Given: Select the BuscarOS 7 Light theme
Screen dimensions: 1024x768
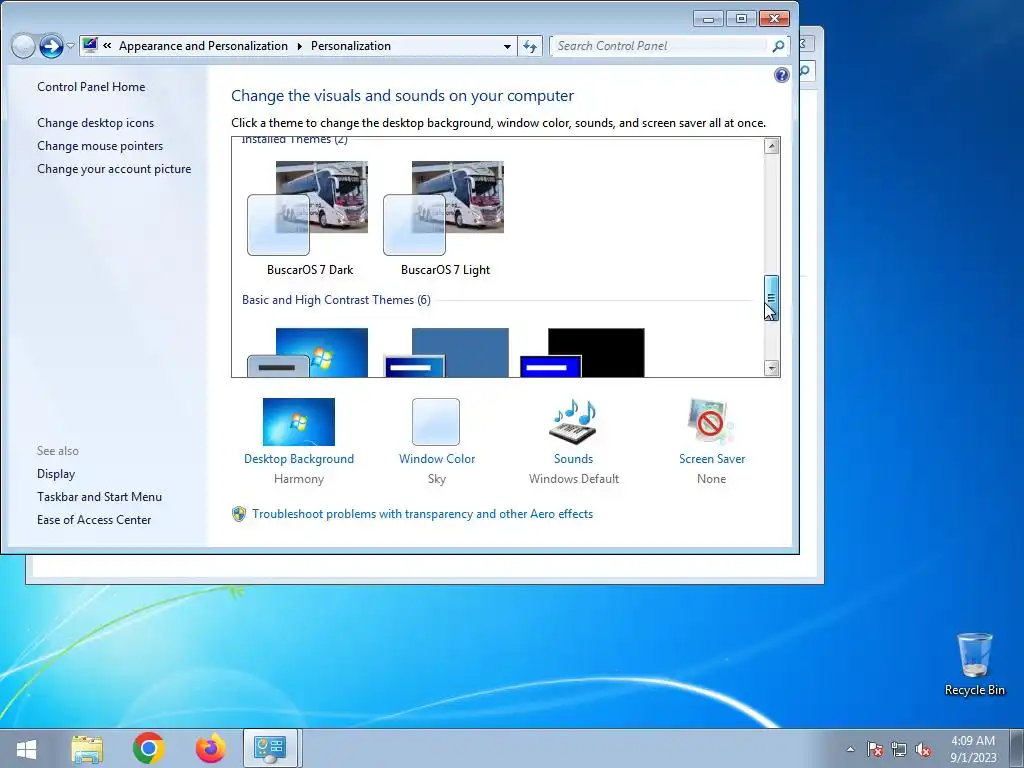Looking at the screenshot, I should click(x=444, y=219).
